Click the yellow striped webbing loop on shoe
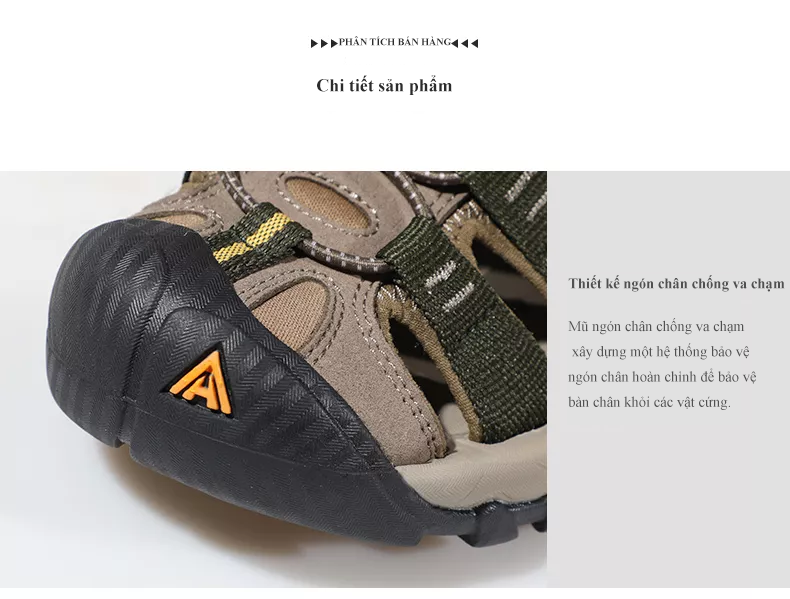The height and width of the screenshot is (599, 790). click(x=252, y=237)
